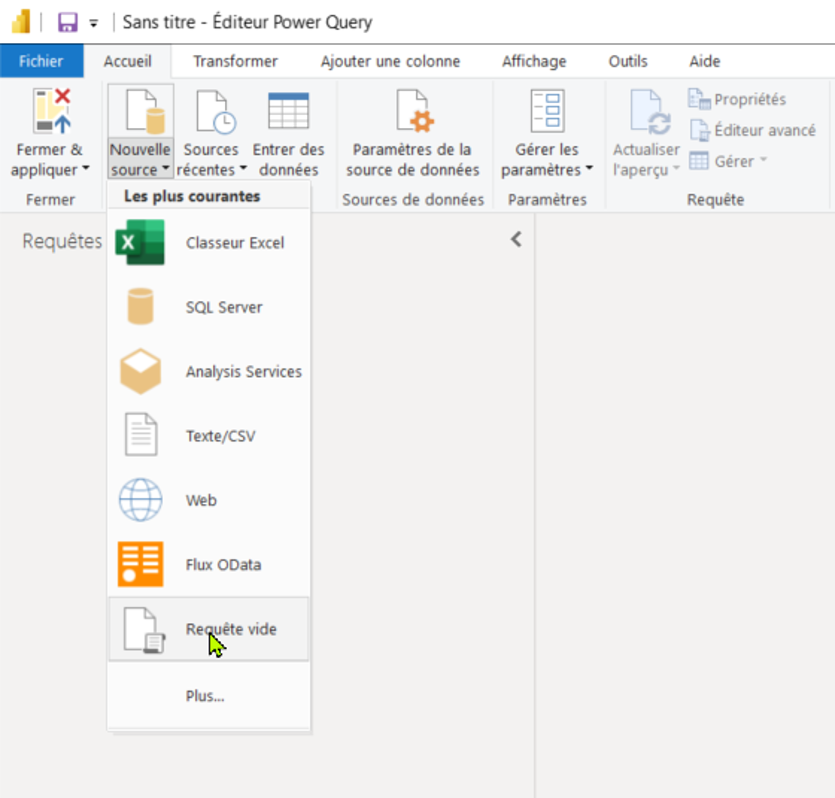Click the SQL Server cylinder icon
Viewport: 835px width, 798px height.
(141, 307)
